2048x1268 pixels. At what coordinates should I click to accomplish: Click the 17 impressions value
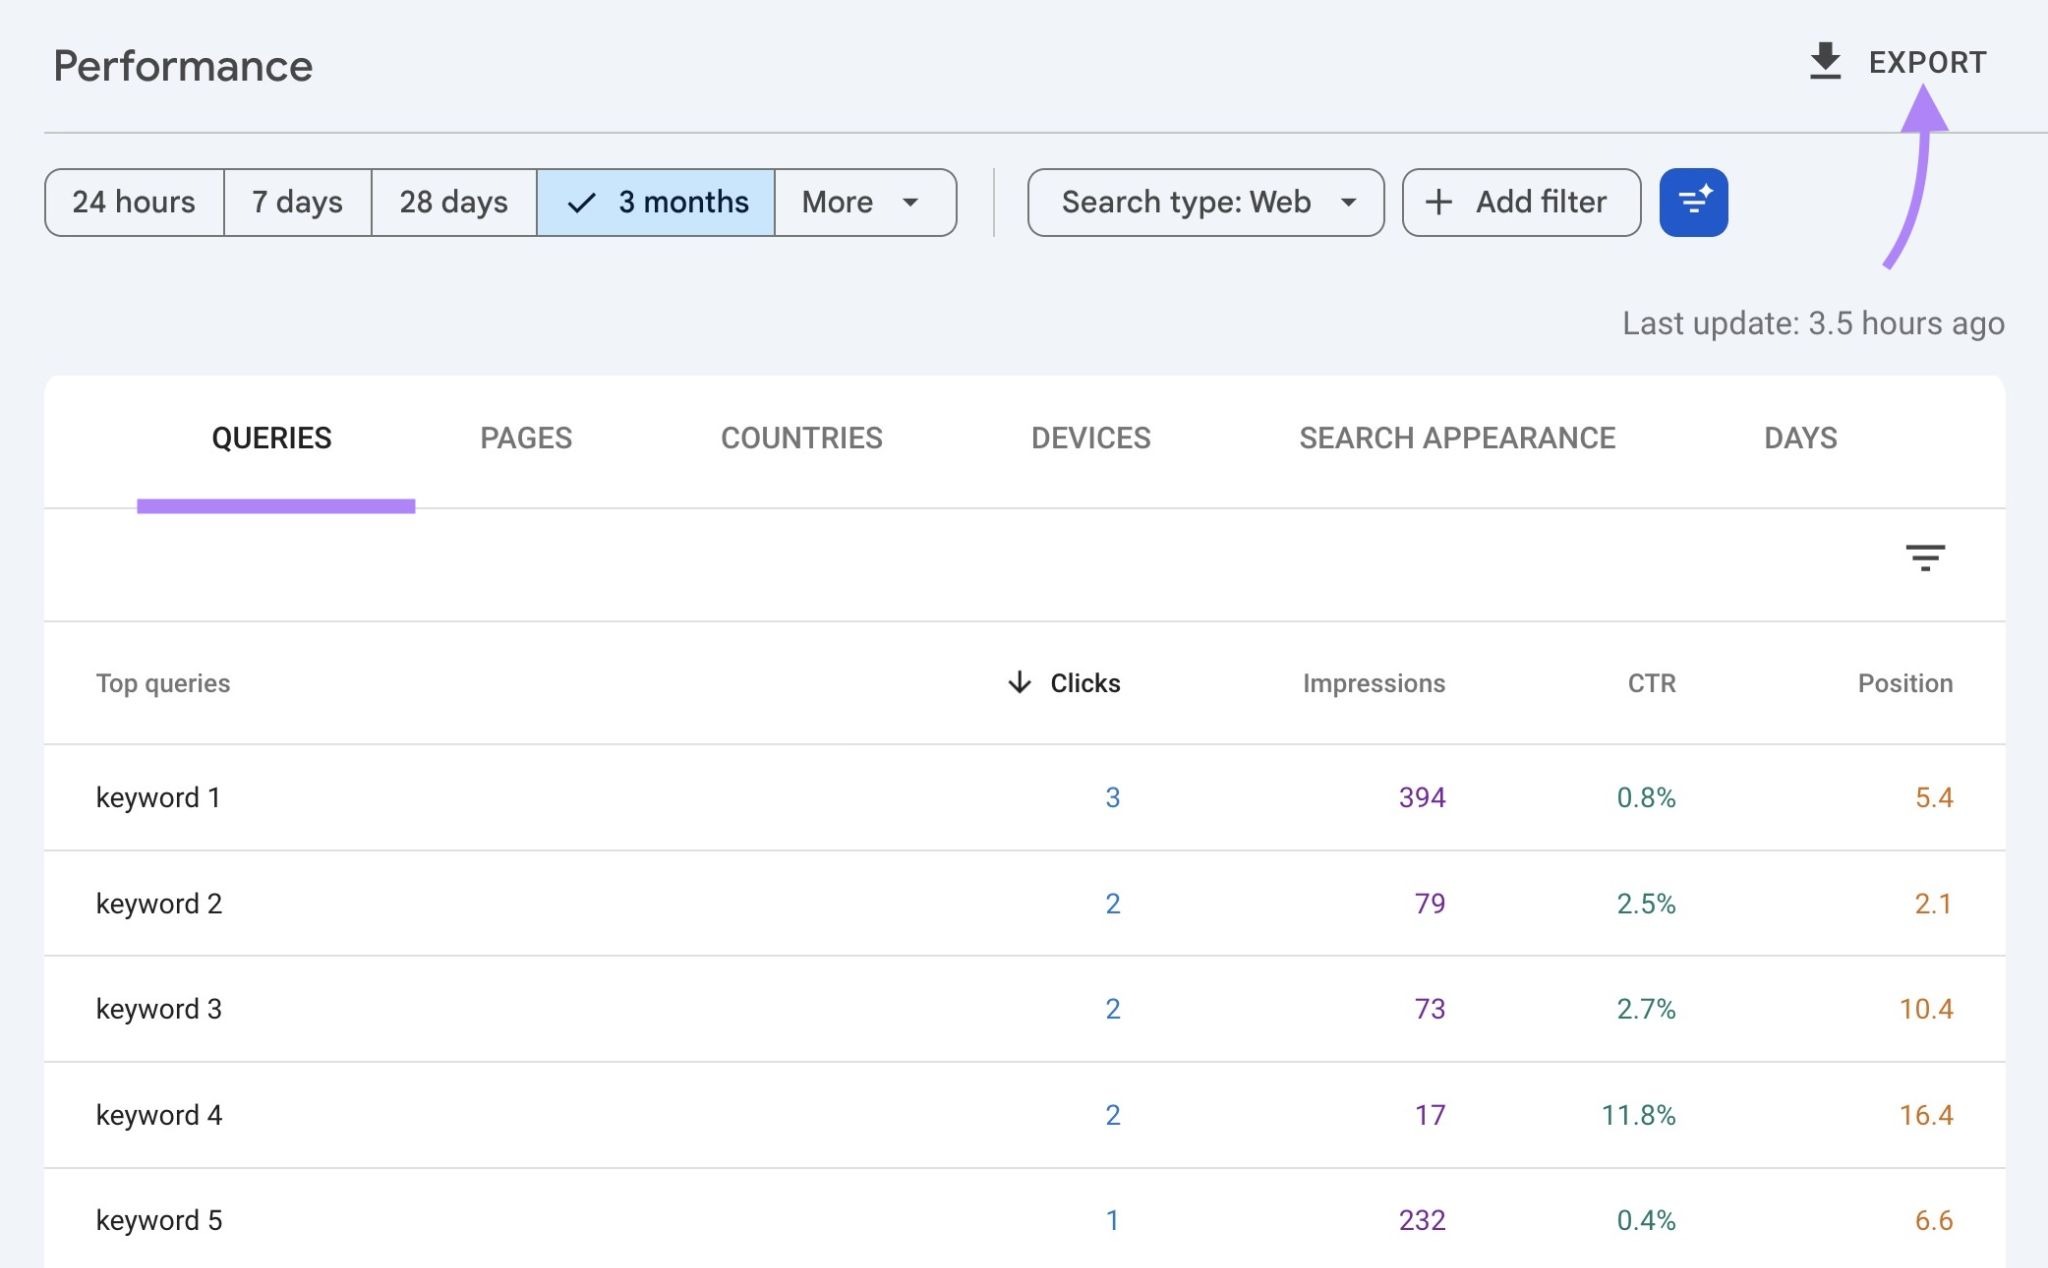point(1430,1115)
